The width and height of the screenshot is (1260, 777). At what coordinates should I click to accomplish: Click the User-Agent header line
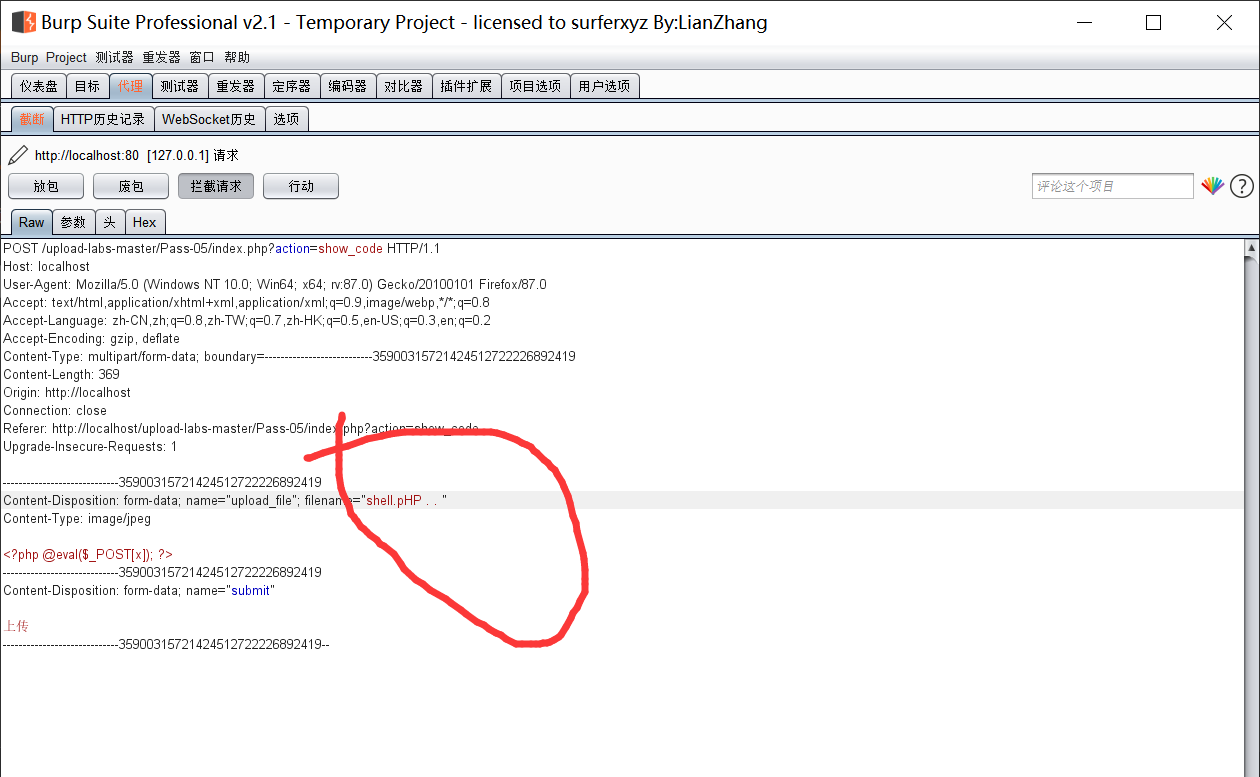(275, 285)
